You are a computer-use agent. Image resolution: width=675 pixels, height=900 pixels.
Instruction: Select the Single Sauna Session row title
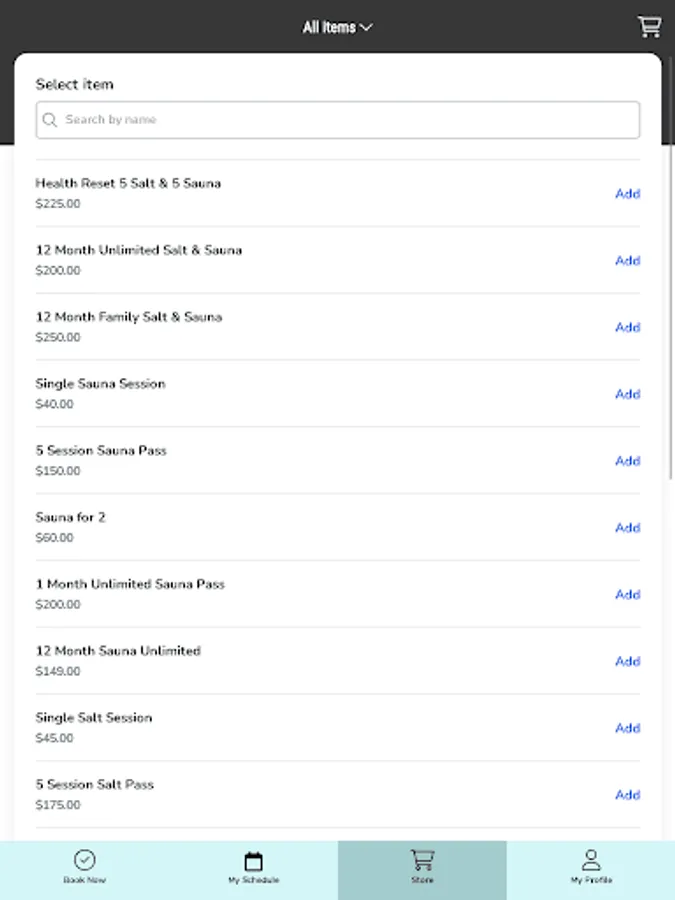pyautogui.click(x=101, y=384)
